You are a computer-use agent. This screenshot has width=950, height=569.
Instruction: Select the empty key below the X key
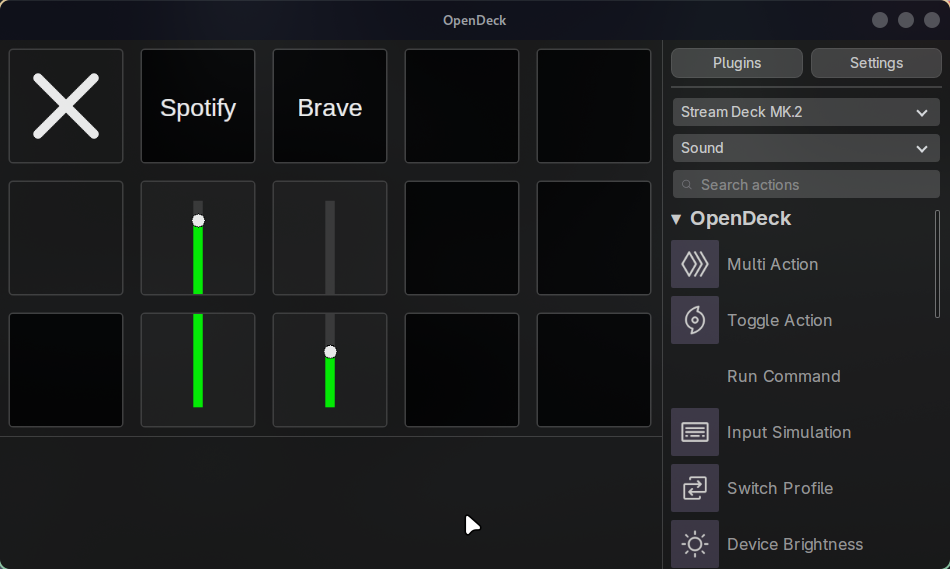coord(66,238)
